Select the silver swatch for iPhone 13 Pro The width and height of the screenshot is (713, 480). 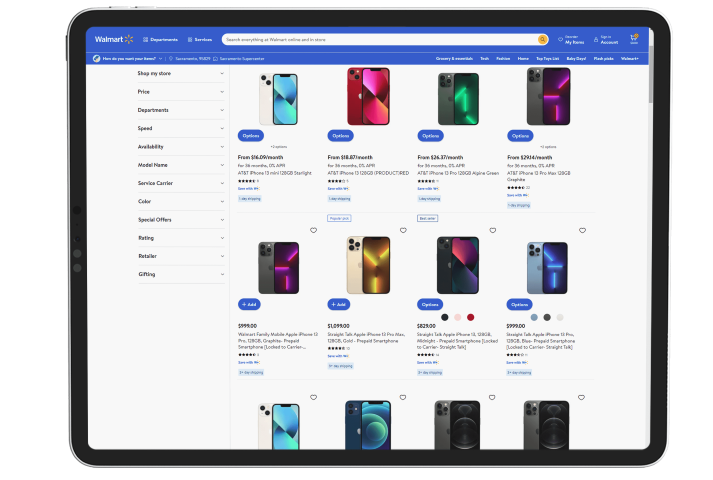click(x=560, y=317)
